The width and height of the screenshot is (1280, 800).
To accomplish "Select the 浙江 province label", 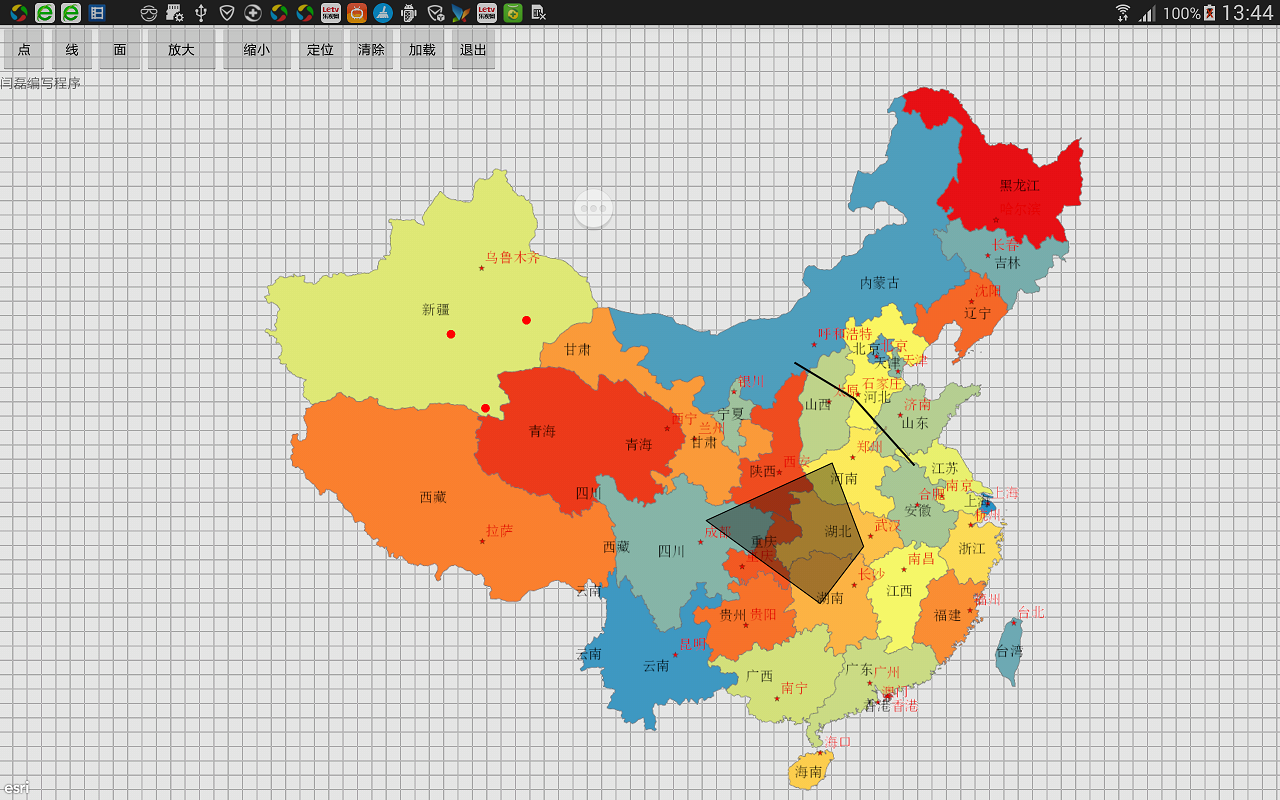I will (972, 549).
